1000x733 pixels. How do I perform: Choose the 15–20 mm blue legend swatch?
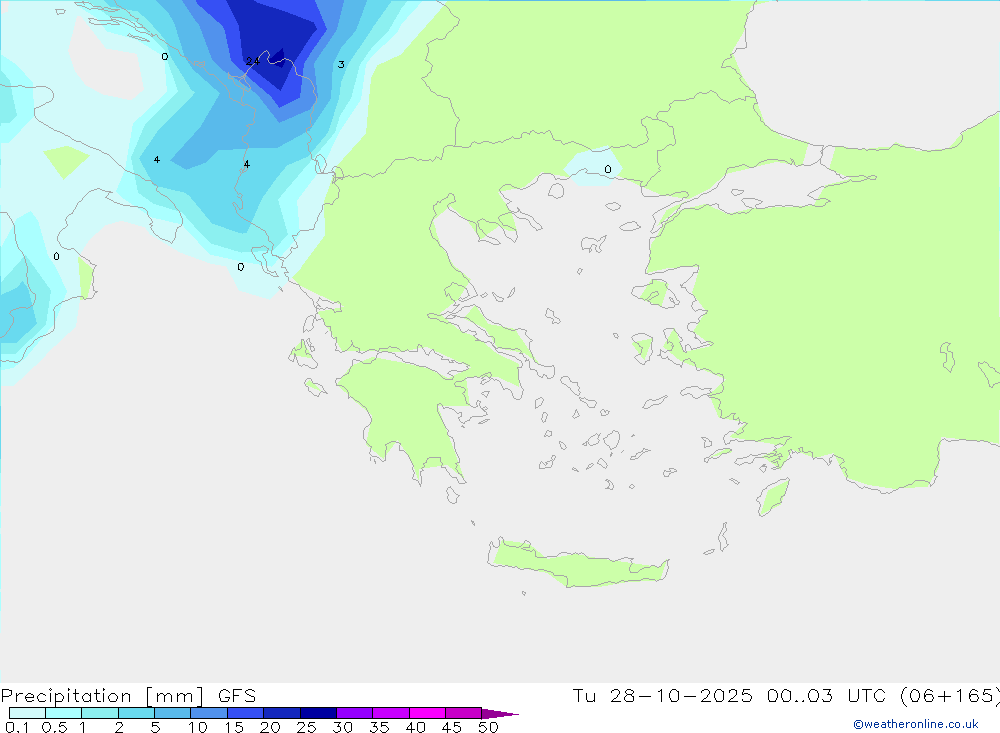tap(246, 713)
